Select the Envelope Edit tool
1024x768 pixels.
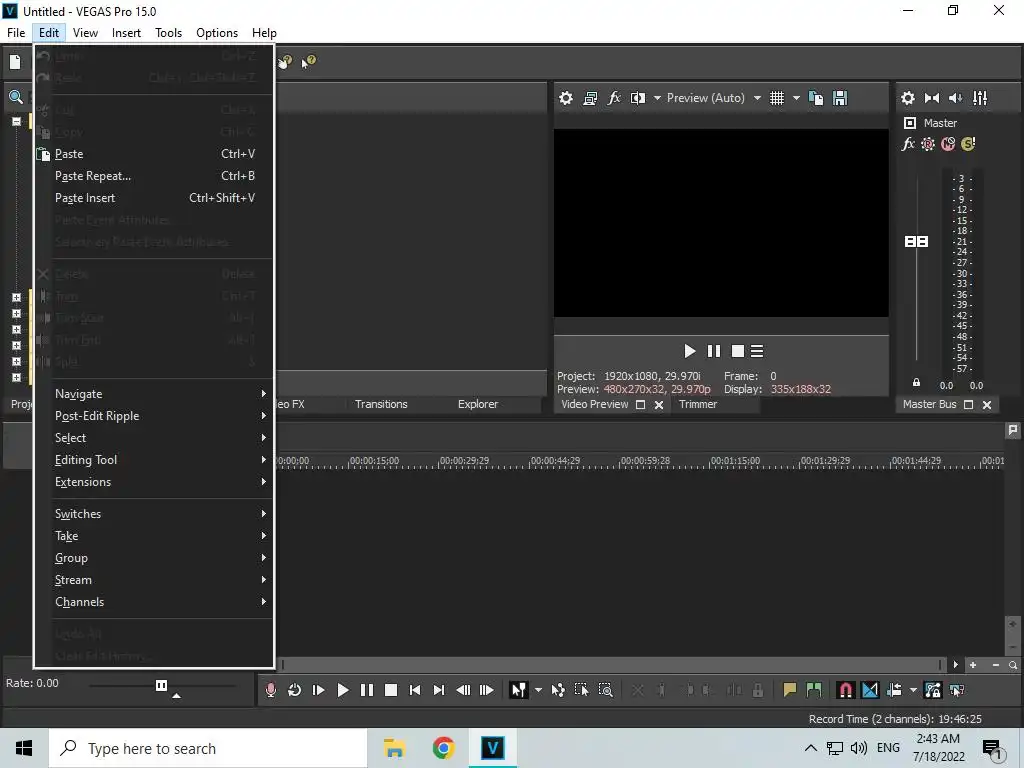point(558,690)
